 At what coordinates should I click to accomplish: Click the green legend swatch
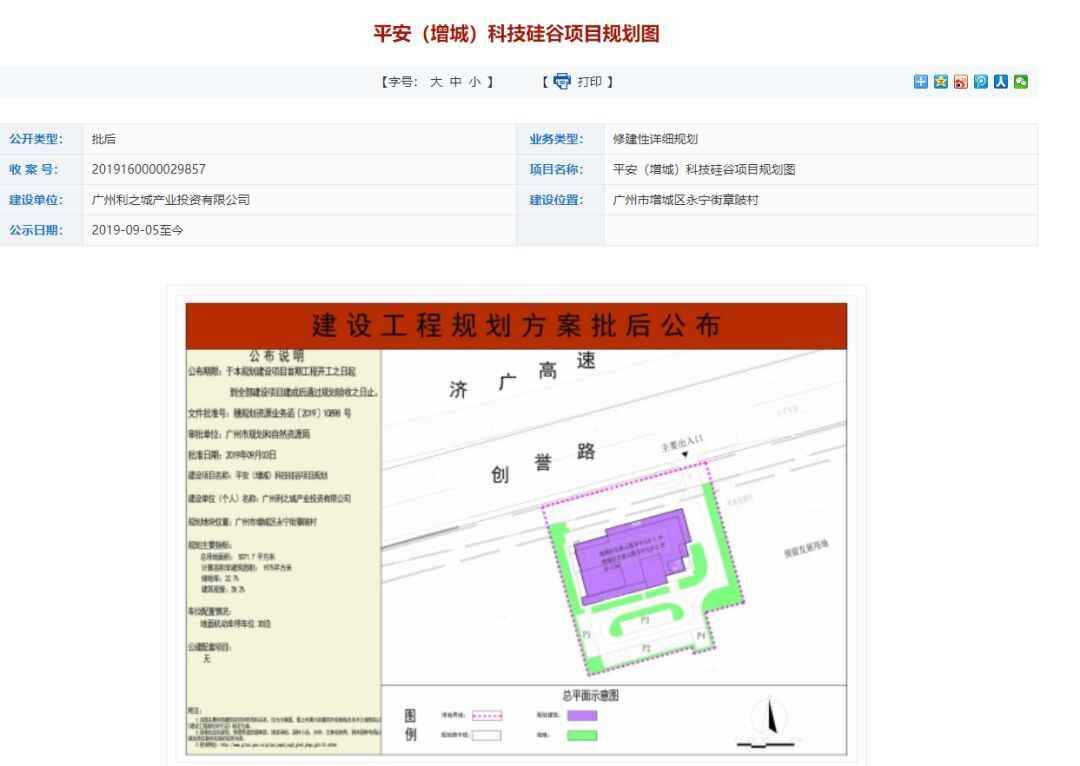(x=581, y=735)
